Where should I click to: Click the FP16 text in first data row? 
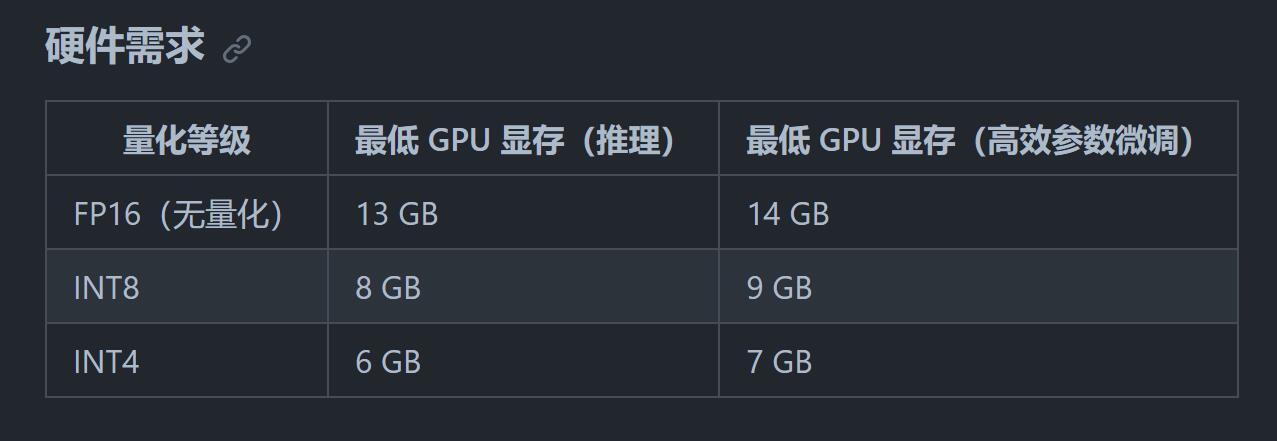pyautogui.click(x=107, y=214)
